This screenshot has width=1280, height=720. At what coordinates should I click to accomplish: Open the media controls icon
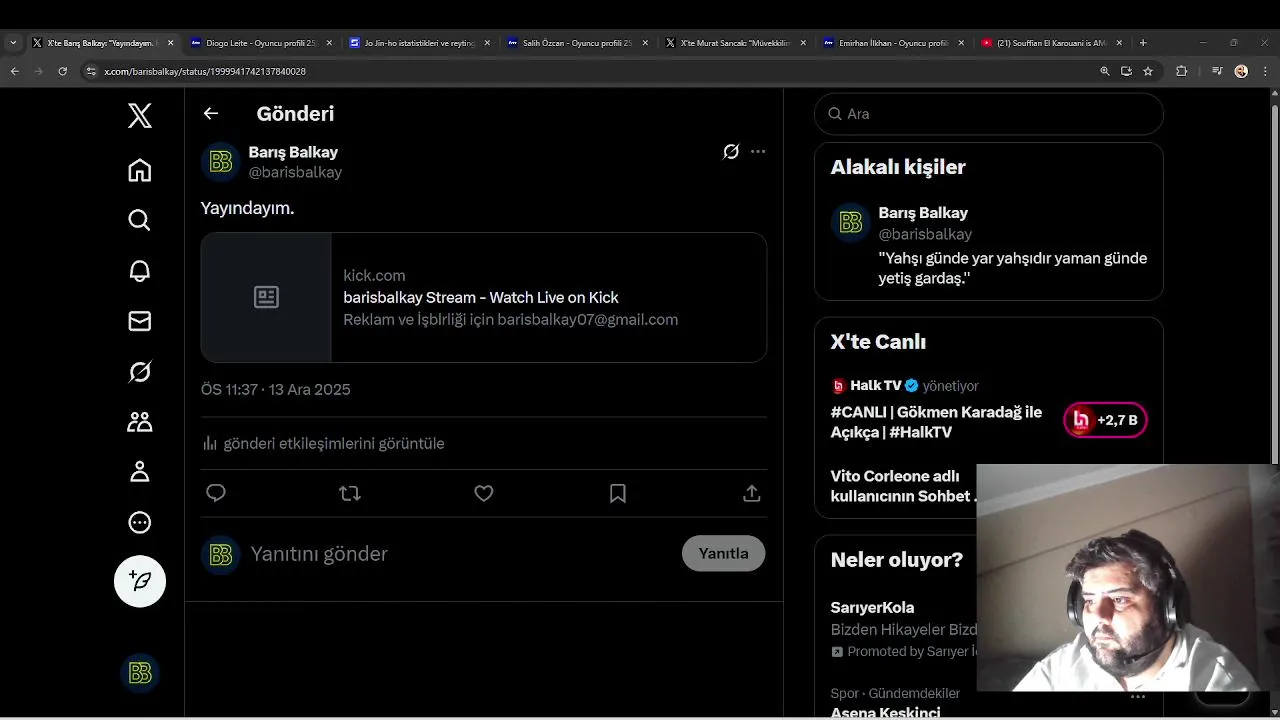(1216, 71)
